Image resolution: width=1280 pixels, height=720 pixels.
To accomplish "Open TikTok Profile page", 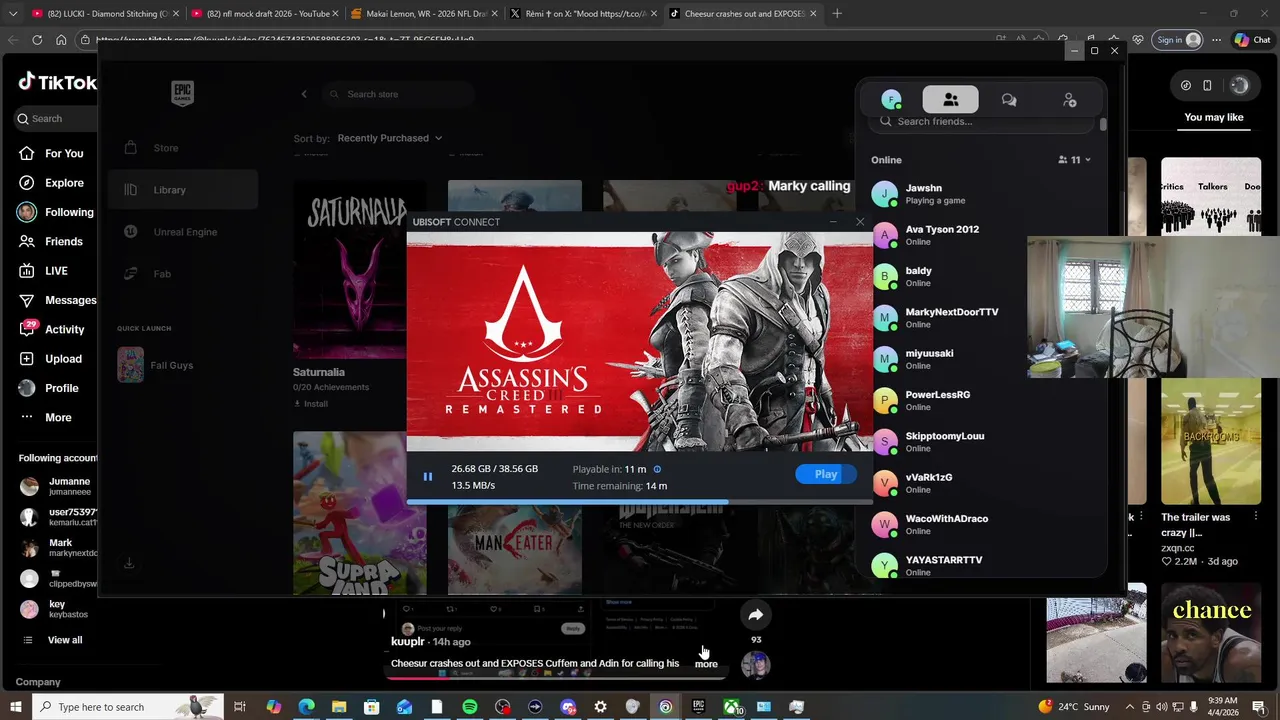I will pos(50,388).
